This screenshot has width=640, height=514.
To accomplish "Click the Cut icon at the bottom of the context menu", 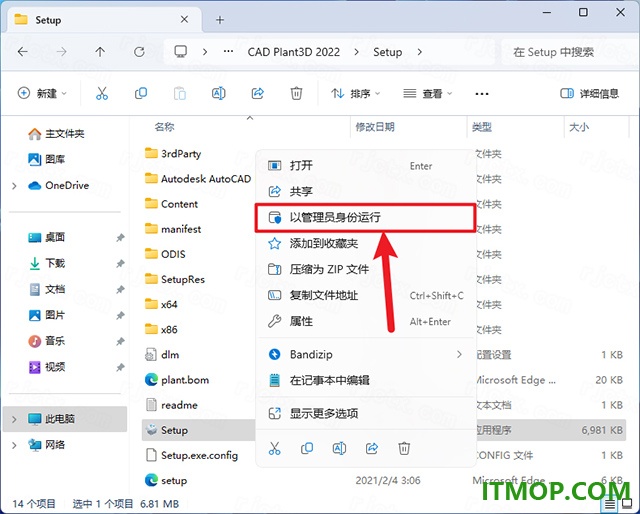I will [275, 448].
